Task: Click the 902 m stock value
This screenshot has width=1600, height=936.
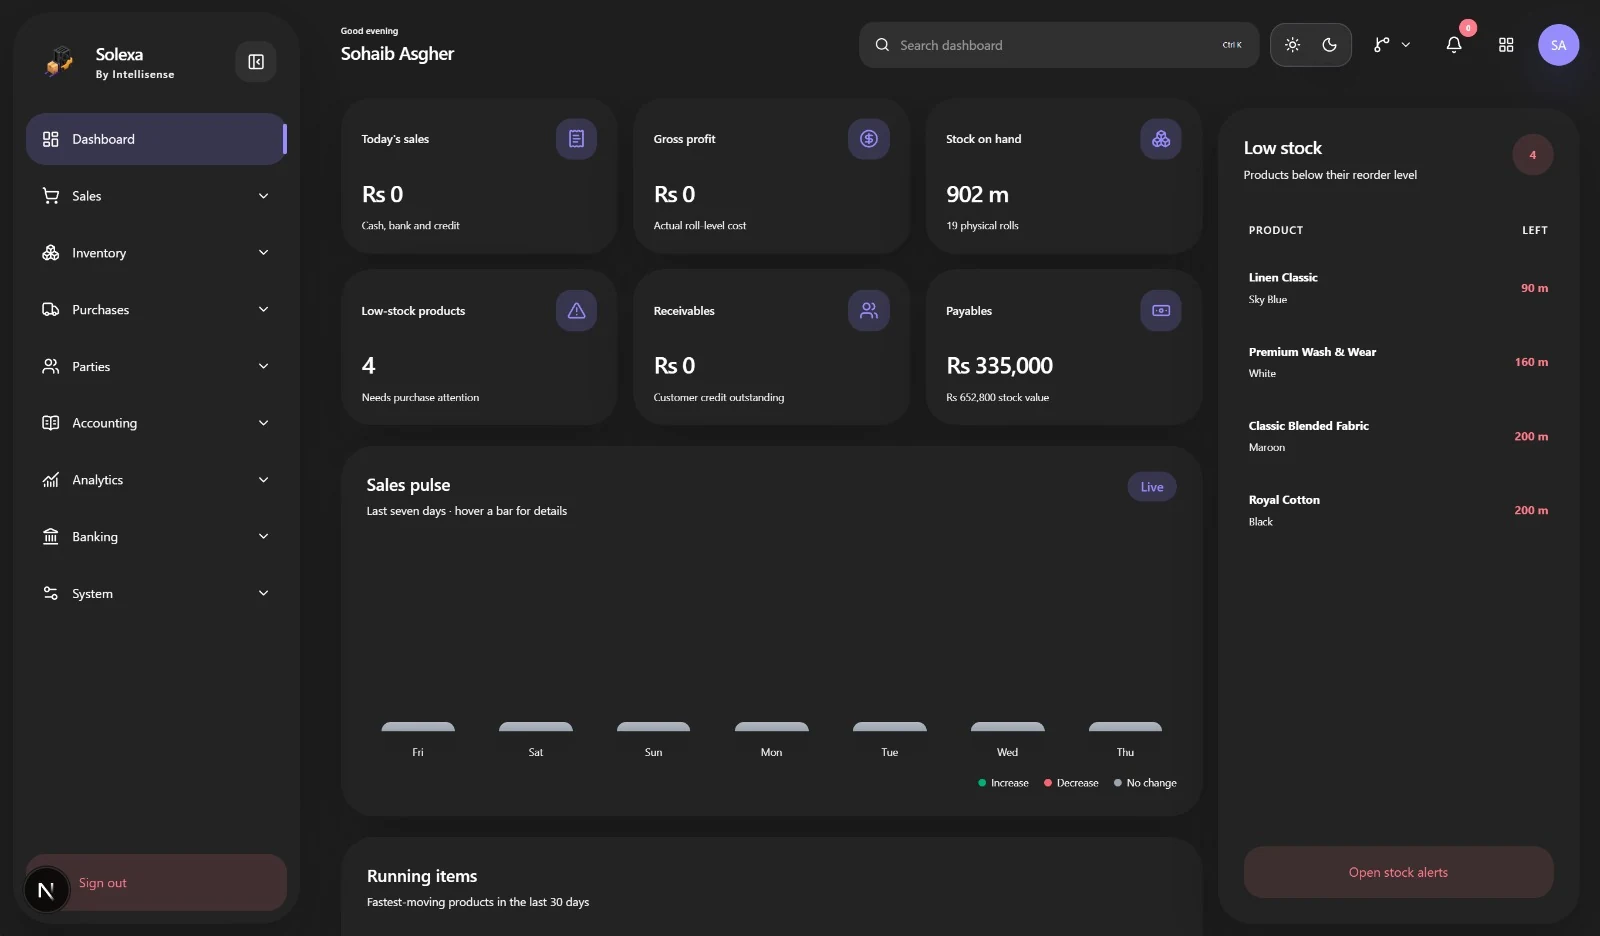Action: pos(978,195)
